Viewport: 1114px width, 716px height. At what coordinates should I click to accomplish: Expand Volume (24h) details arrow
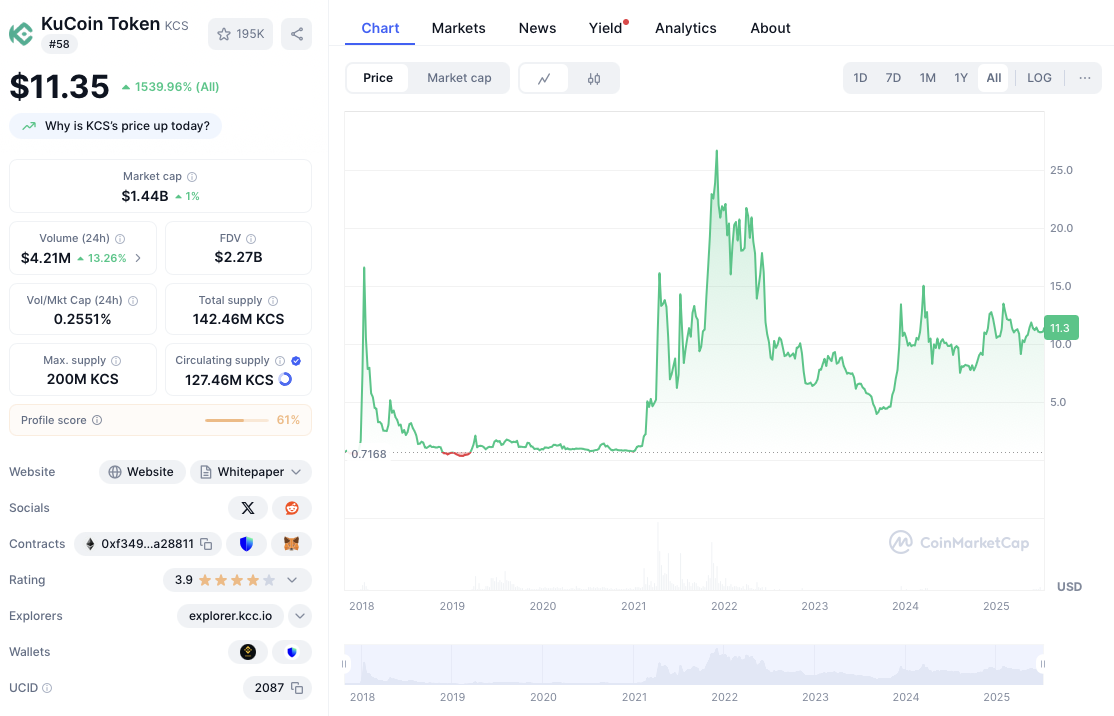point(138,258)
